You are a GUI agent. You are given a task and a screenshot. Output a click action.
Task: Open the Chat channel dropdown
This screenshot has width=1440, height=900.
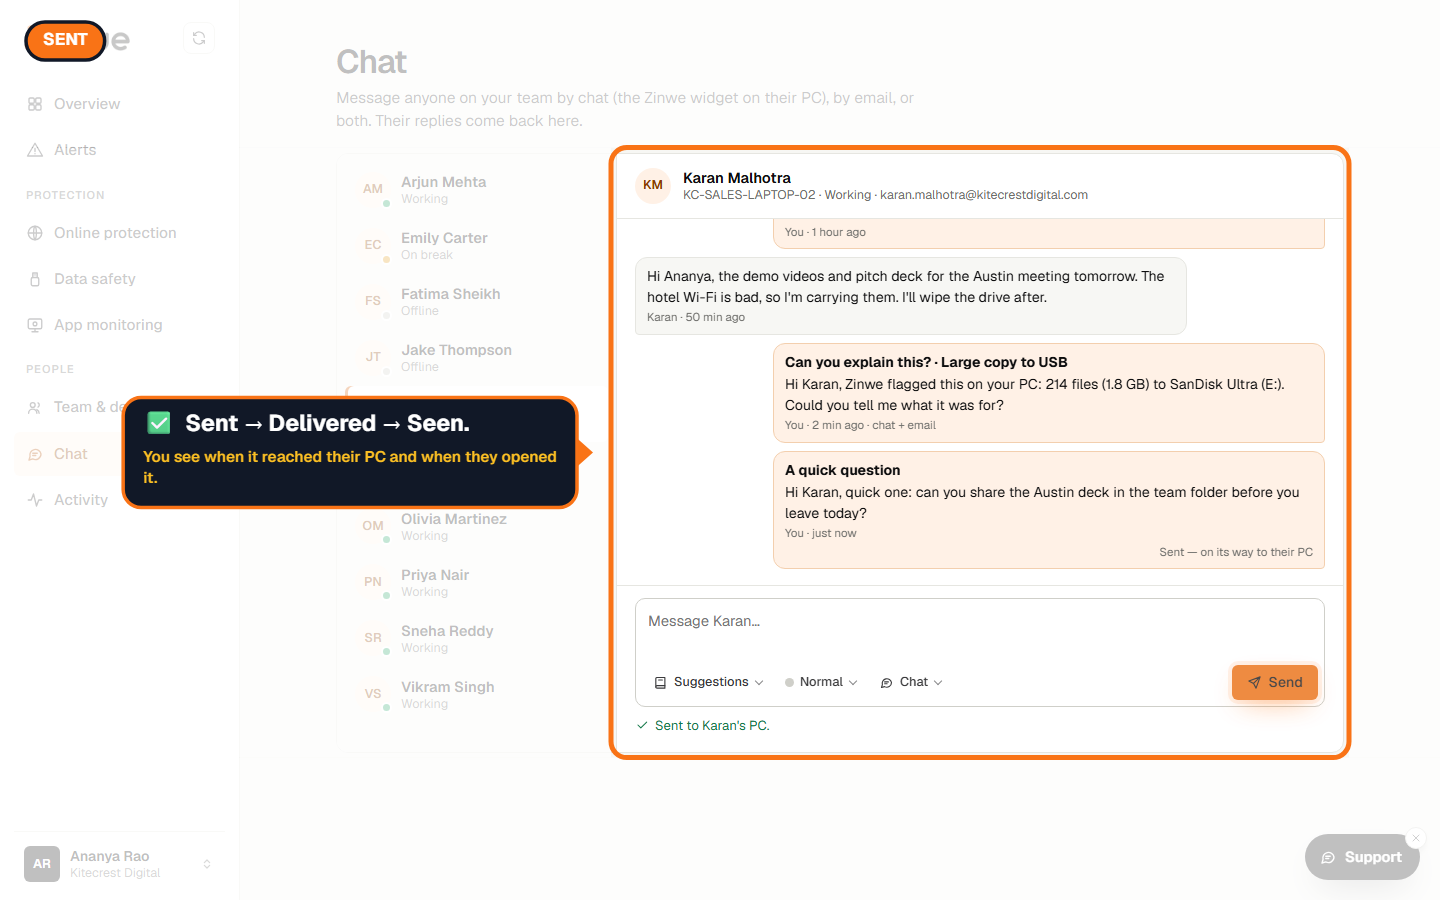[x=912, y=682]
